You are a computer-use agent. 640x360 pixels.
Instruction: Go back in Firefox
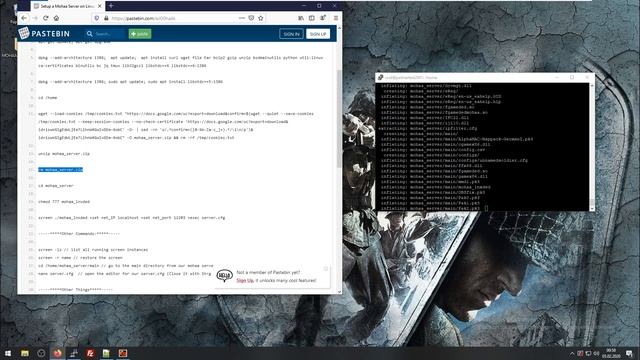(x=24, y=18)
